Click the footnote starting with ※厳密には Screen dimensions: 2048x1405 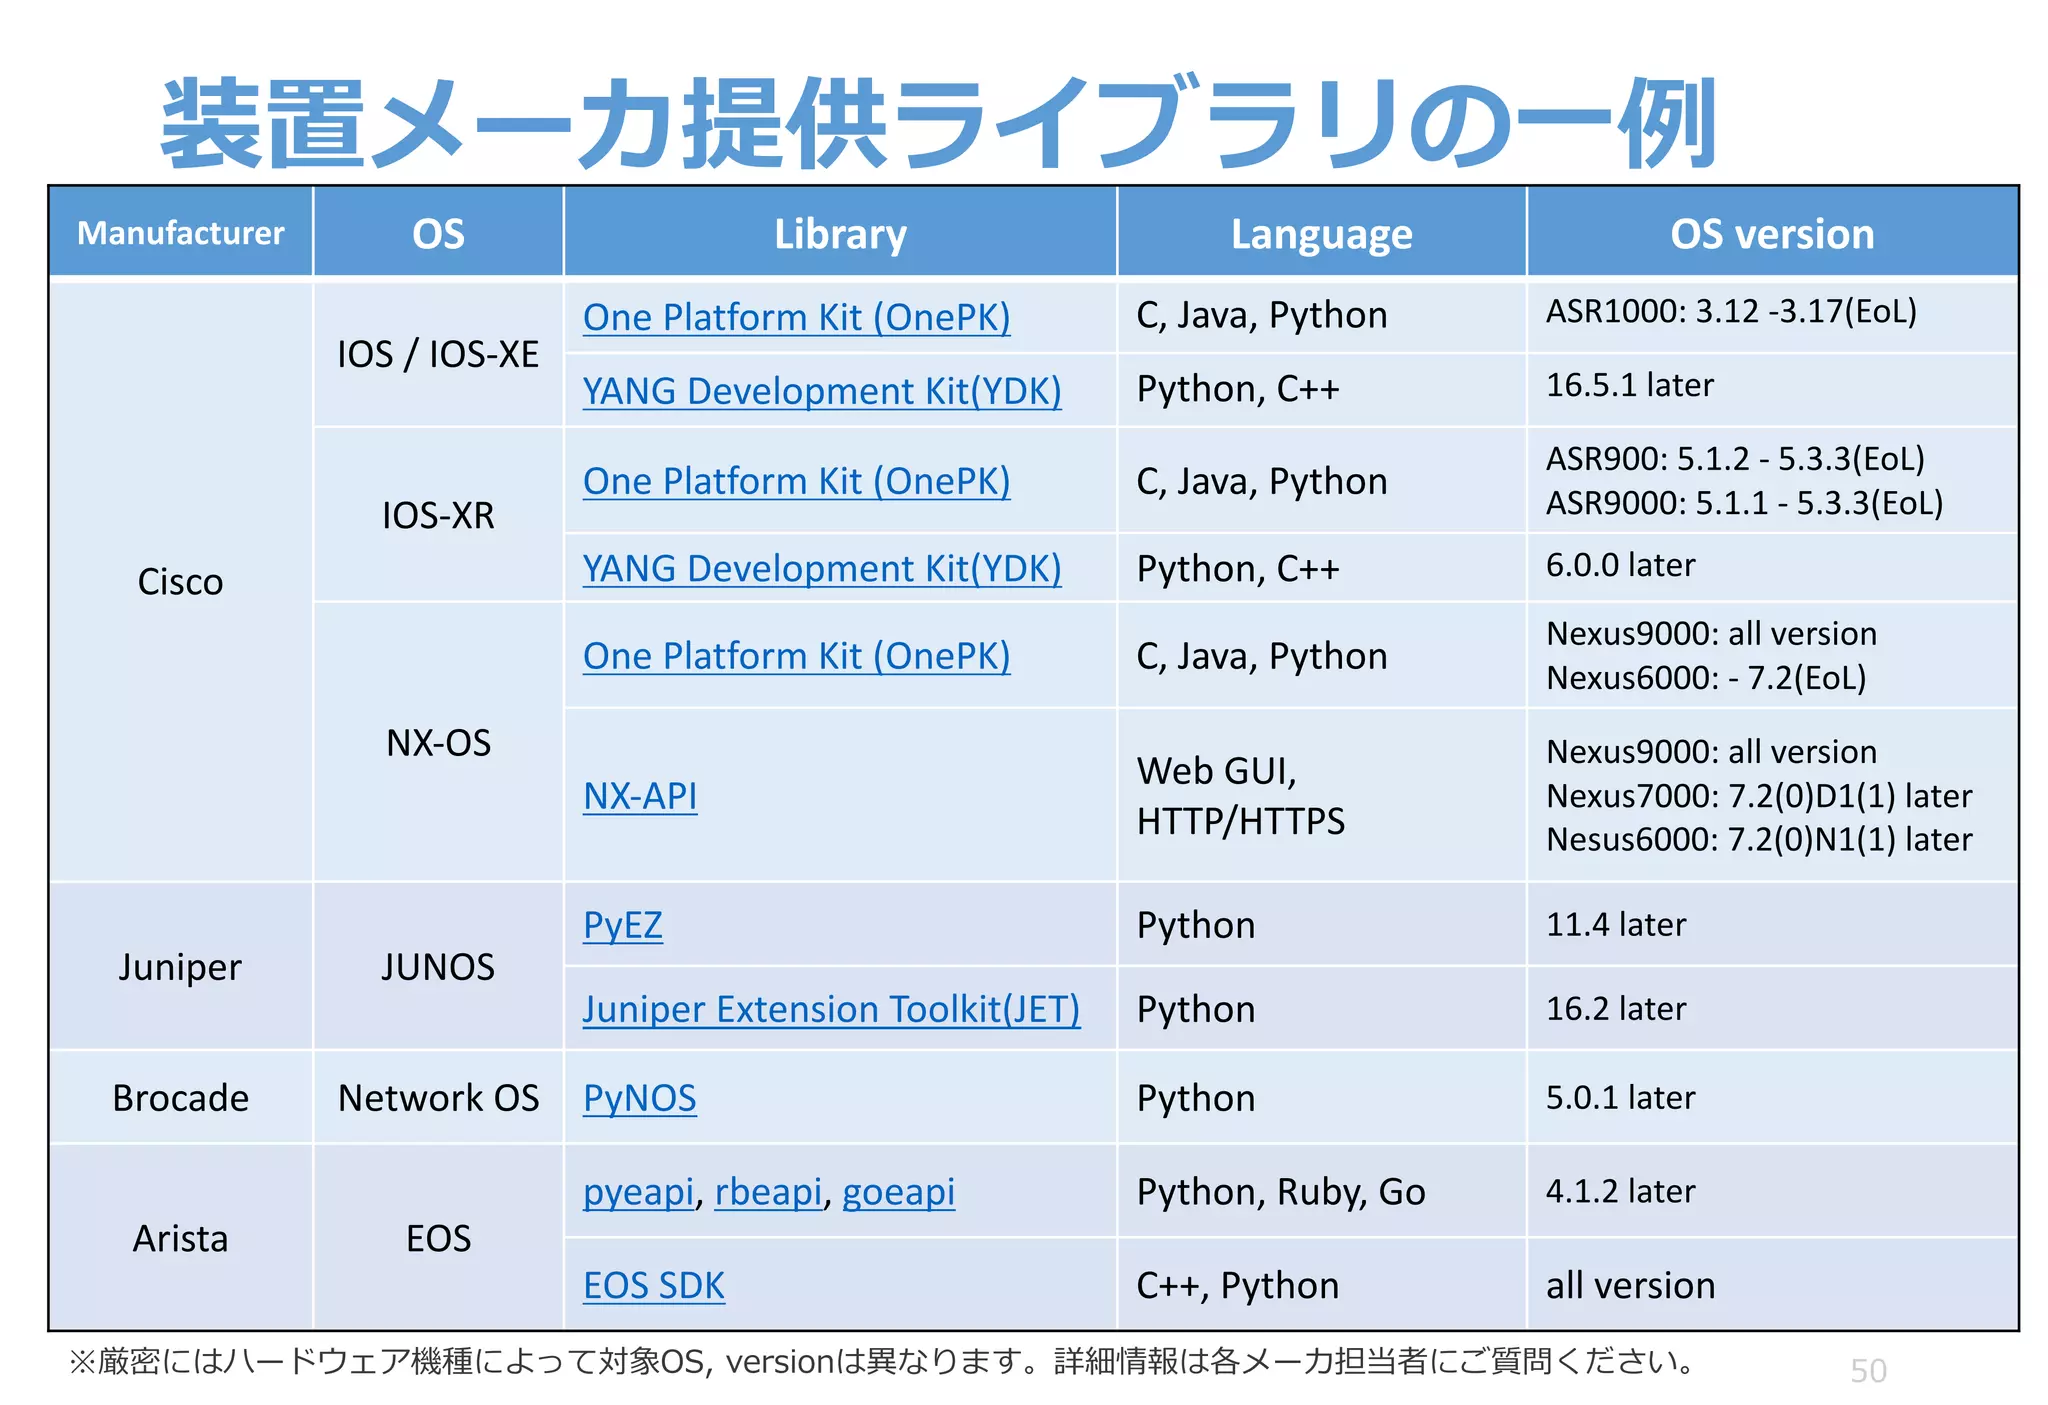click(x=881, y=1361)
